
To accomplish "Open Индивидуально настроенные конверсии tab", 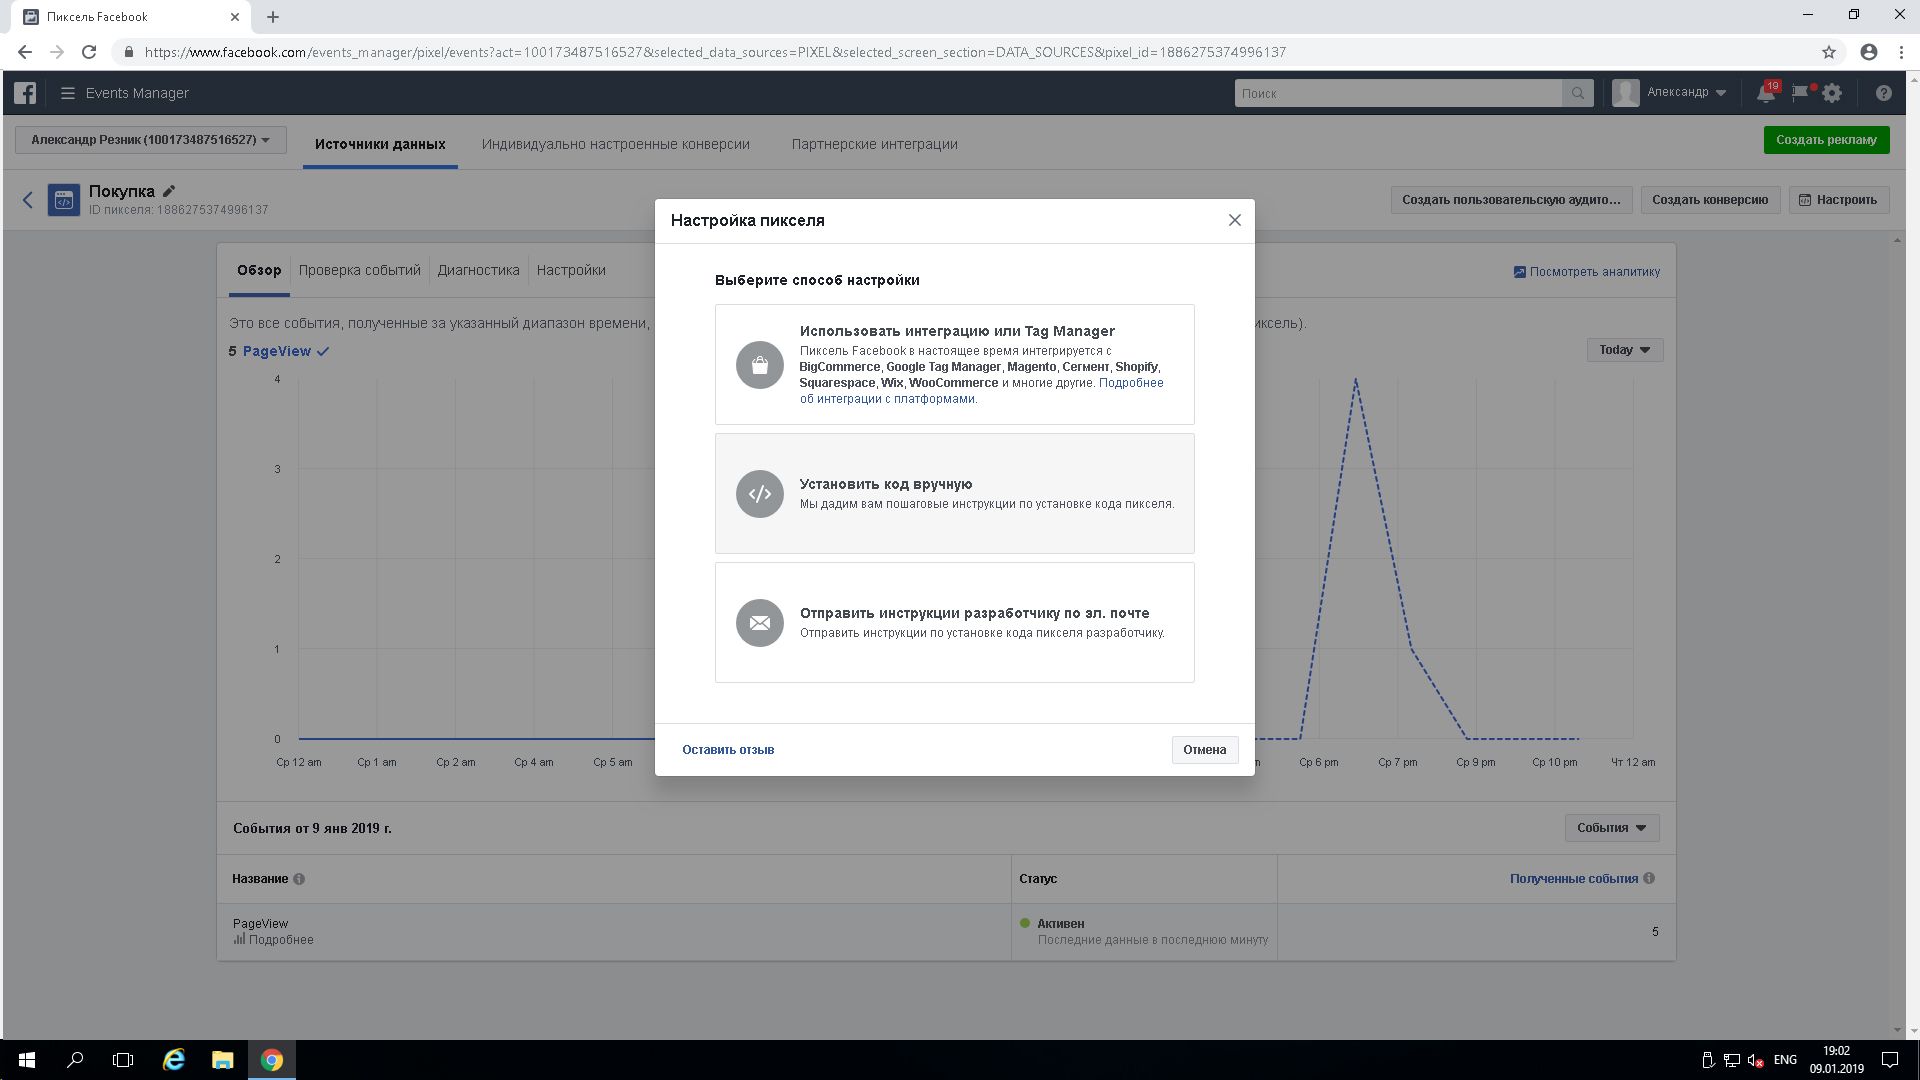I will click(615, 144).
